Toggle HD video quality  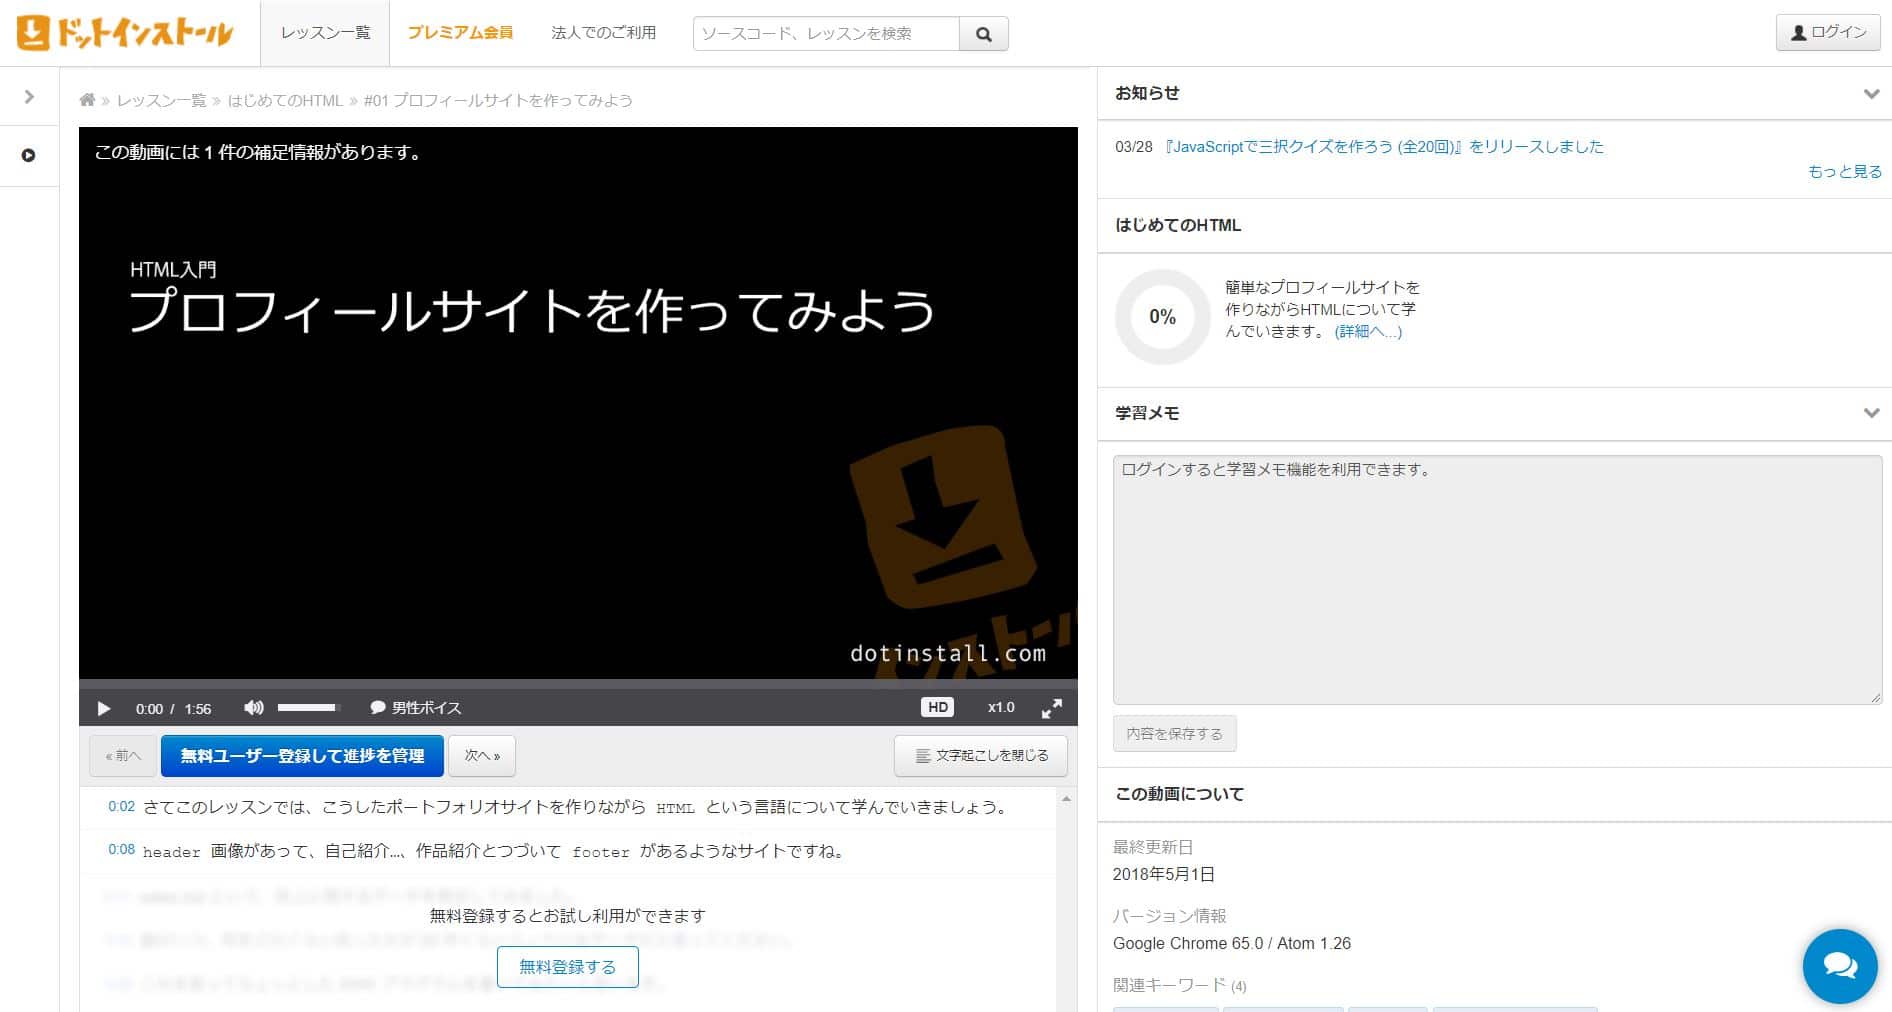pos(937,707)
